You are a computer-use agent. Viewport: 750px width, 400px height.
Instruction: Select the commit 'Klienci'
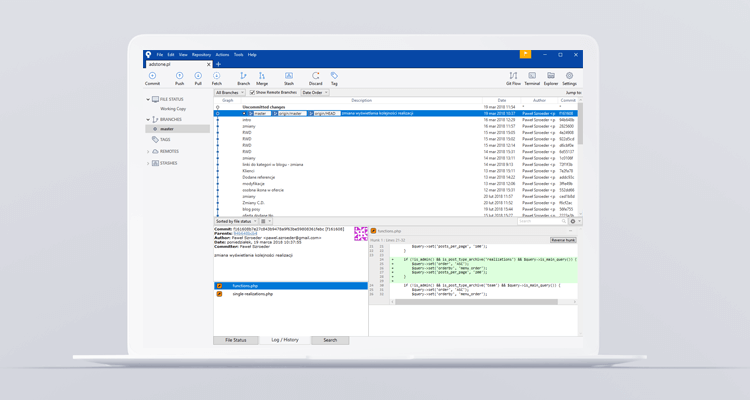pyautogui.click(x=396, y=171)
